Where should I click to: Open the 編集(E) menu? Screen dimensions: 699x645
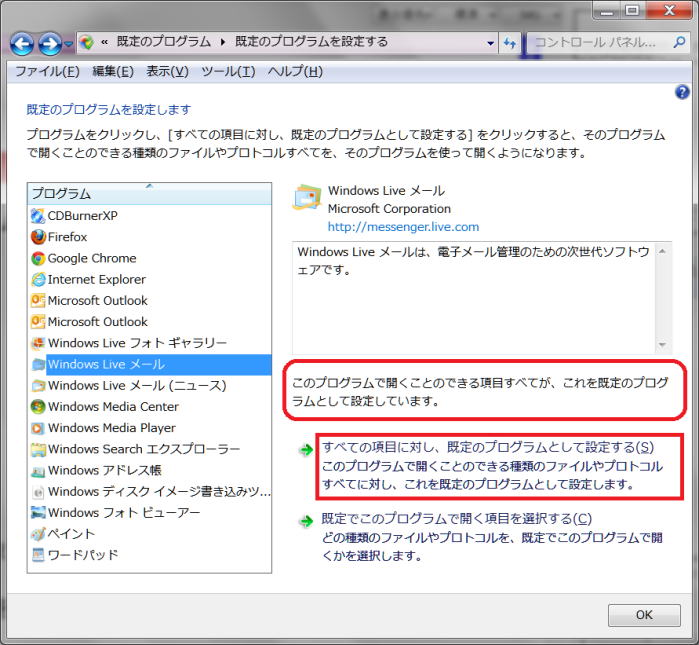pos(113,71)
